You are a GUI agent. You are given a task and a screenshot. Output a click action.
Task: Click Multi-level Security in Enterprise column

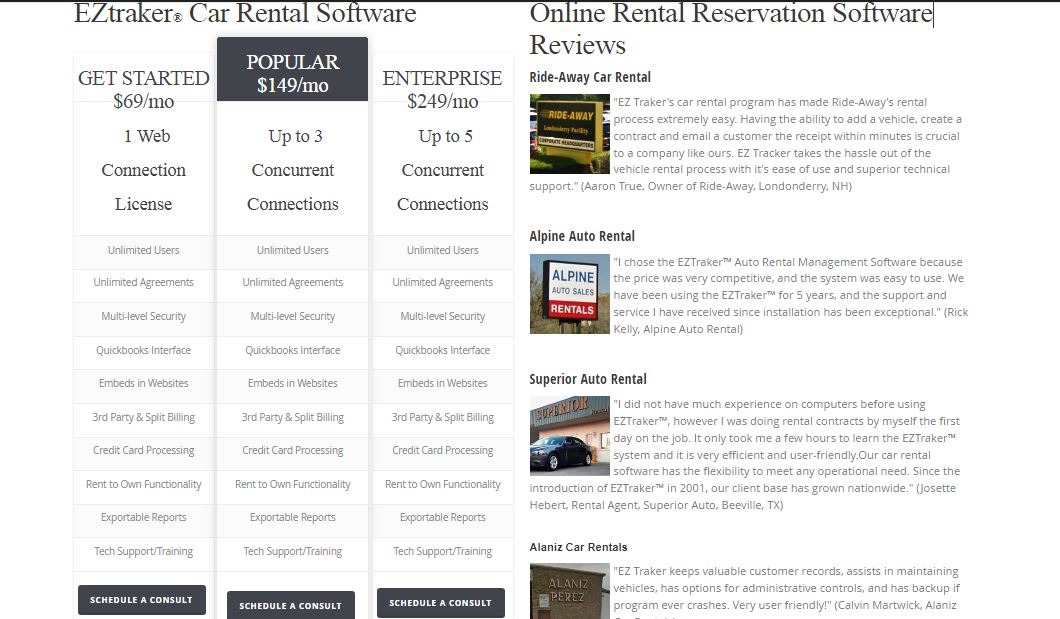[x=443, y=316]
